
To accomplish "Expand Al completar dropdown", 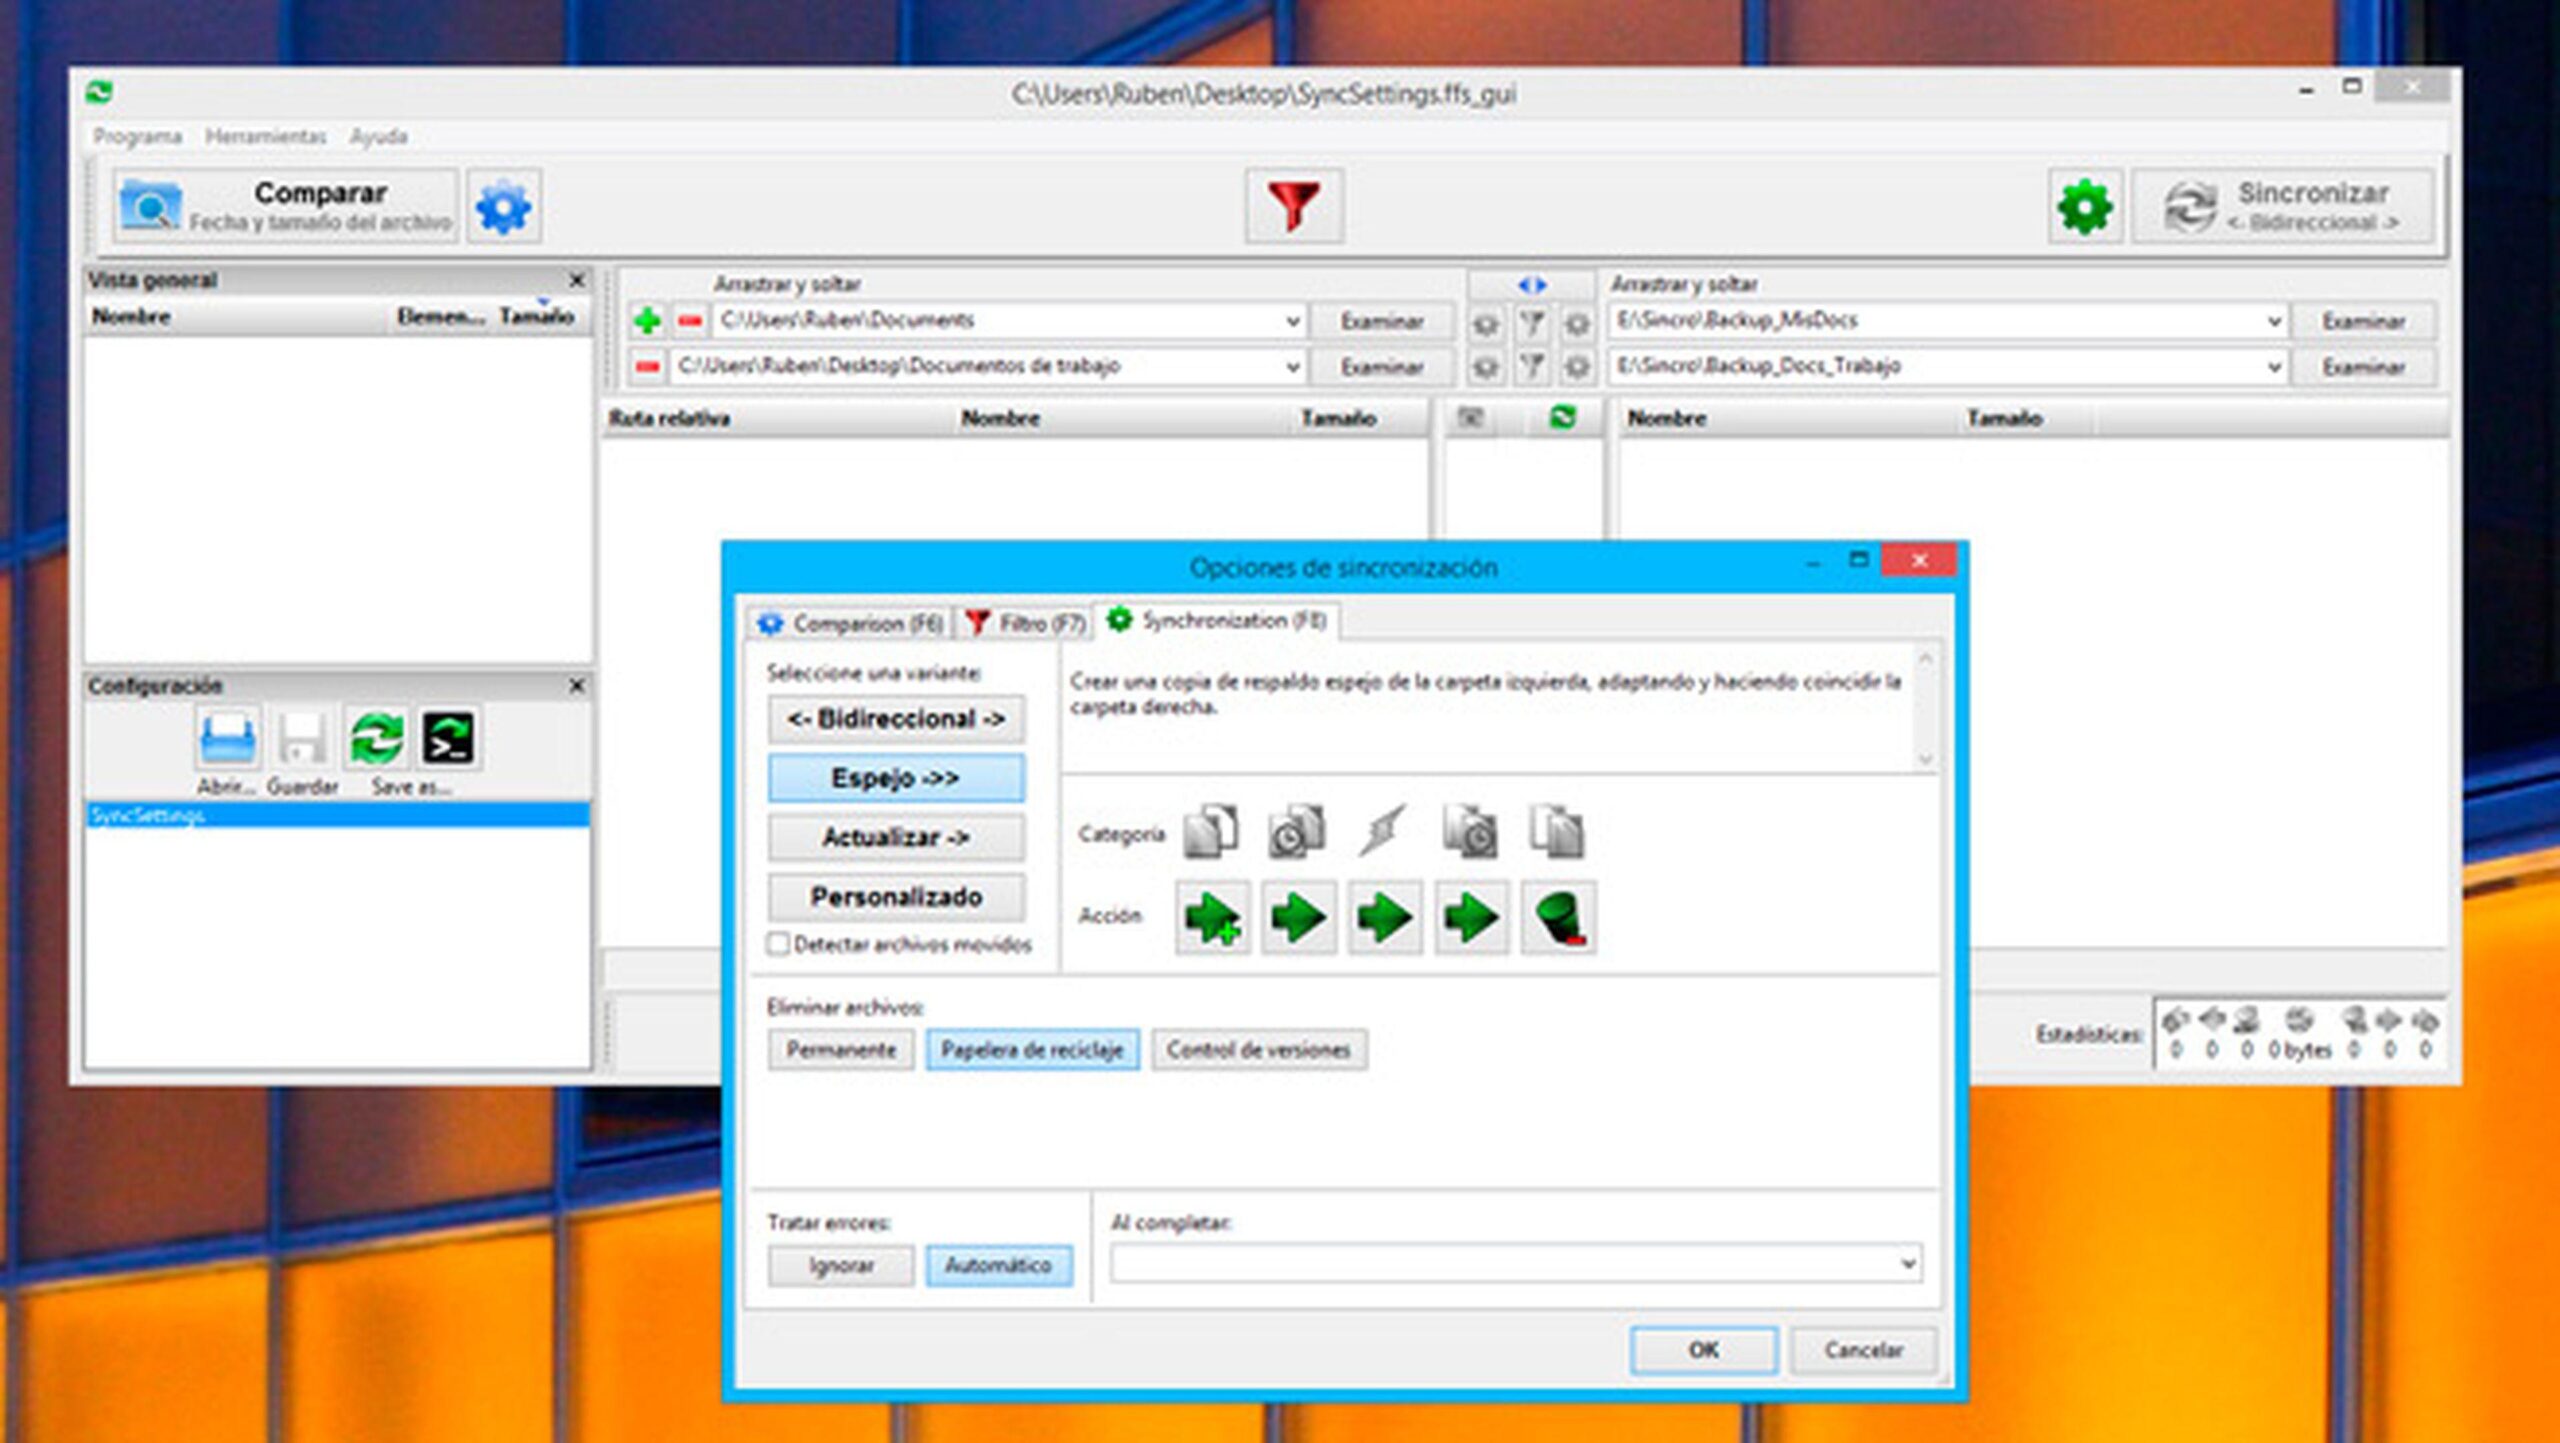I will point(1907,1264).
